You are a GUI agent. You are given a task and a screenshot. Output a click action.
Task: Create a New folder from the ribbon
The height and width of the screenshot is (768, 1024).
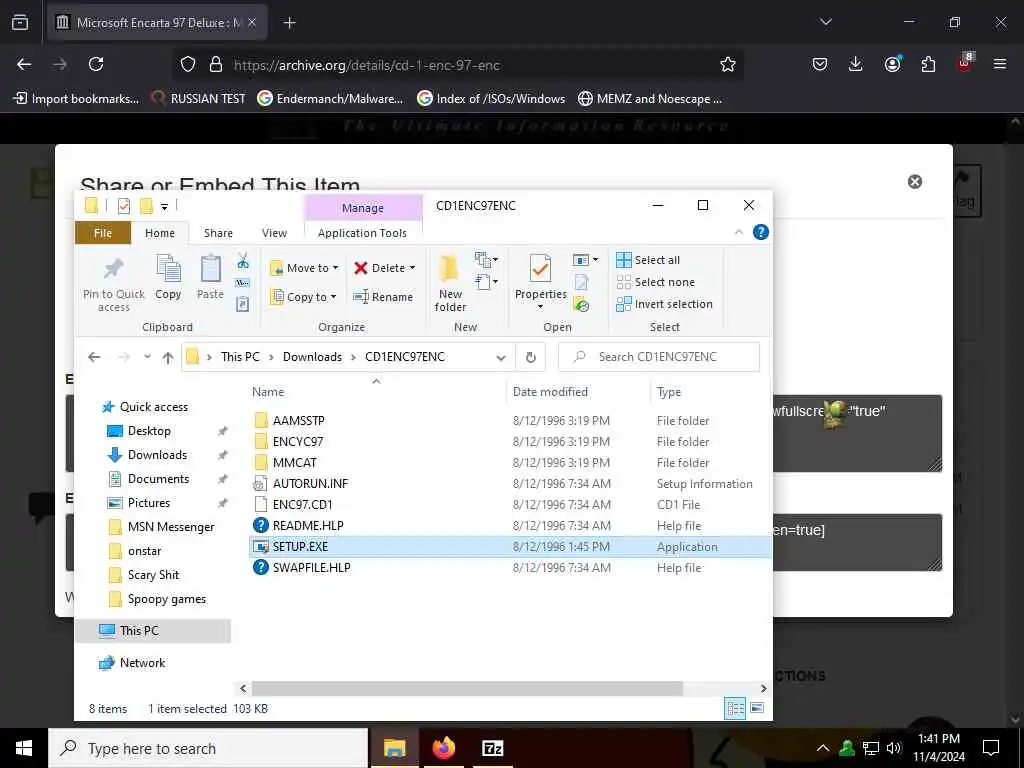(450, 283)
